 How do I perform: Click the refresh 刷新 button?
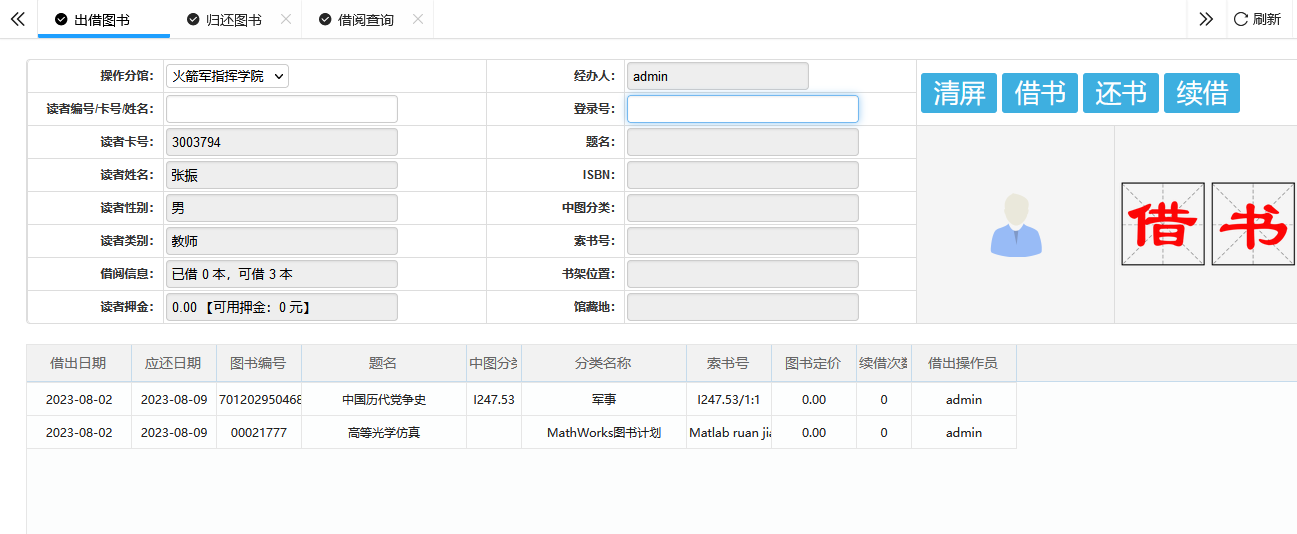click(x=1257, y=19)
